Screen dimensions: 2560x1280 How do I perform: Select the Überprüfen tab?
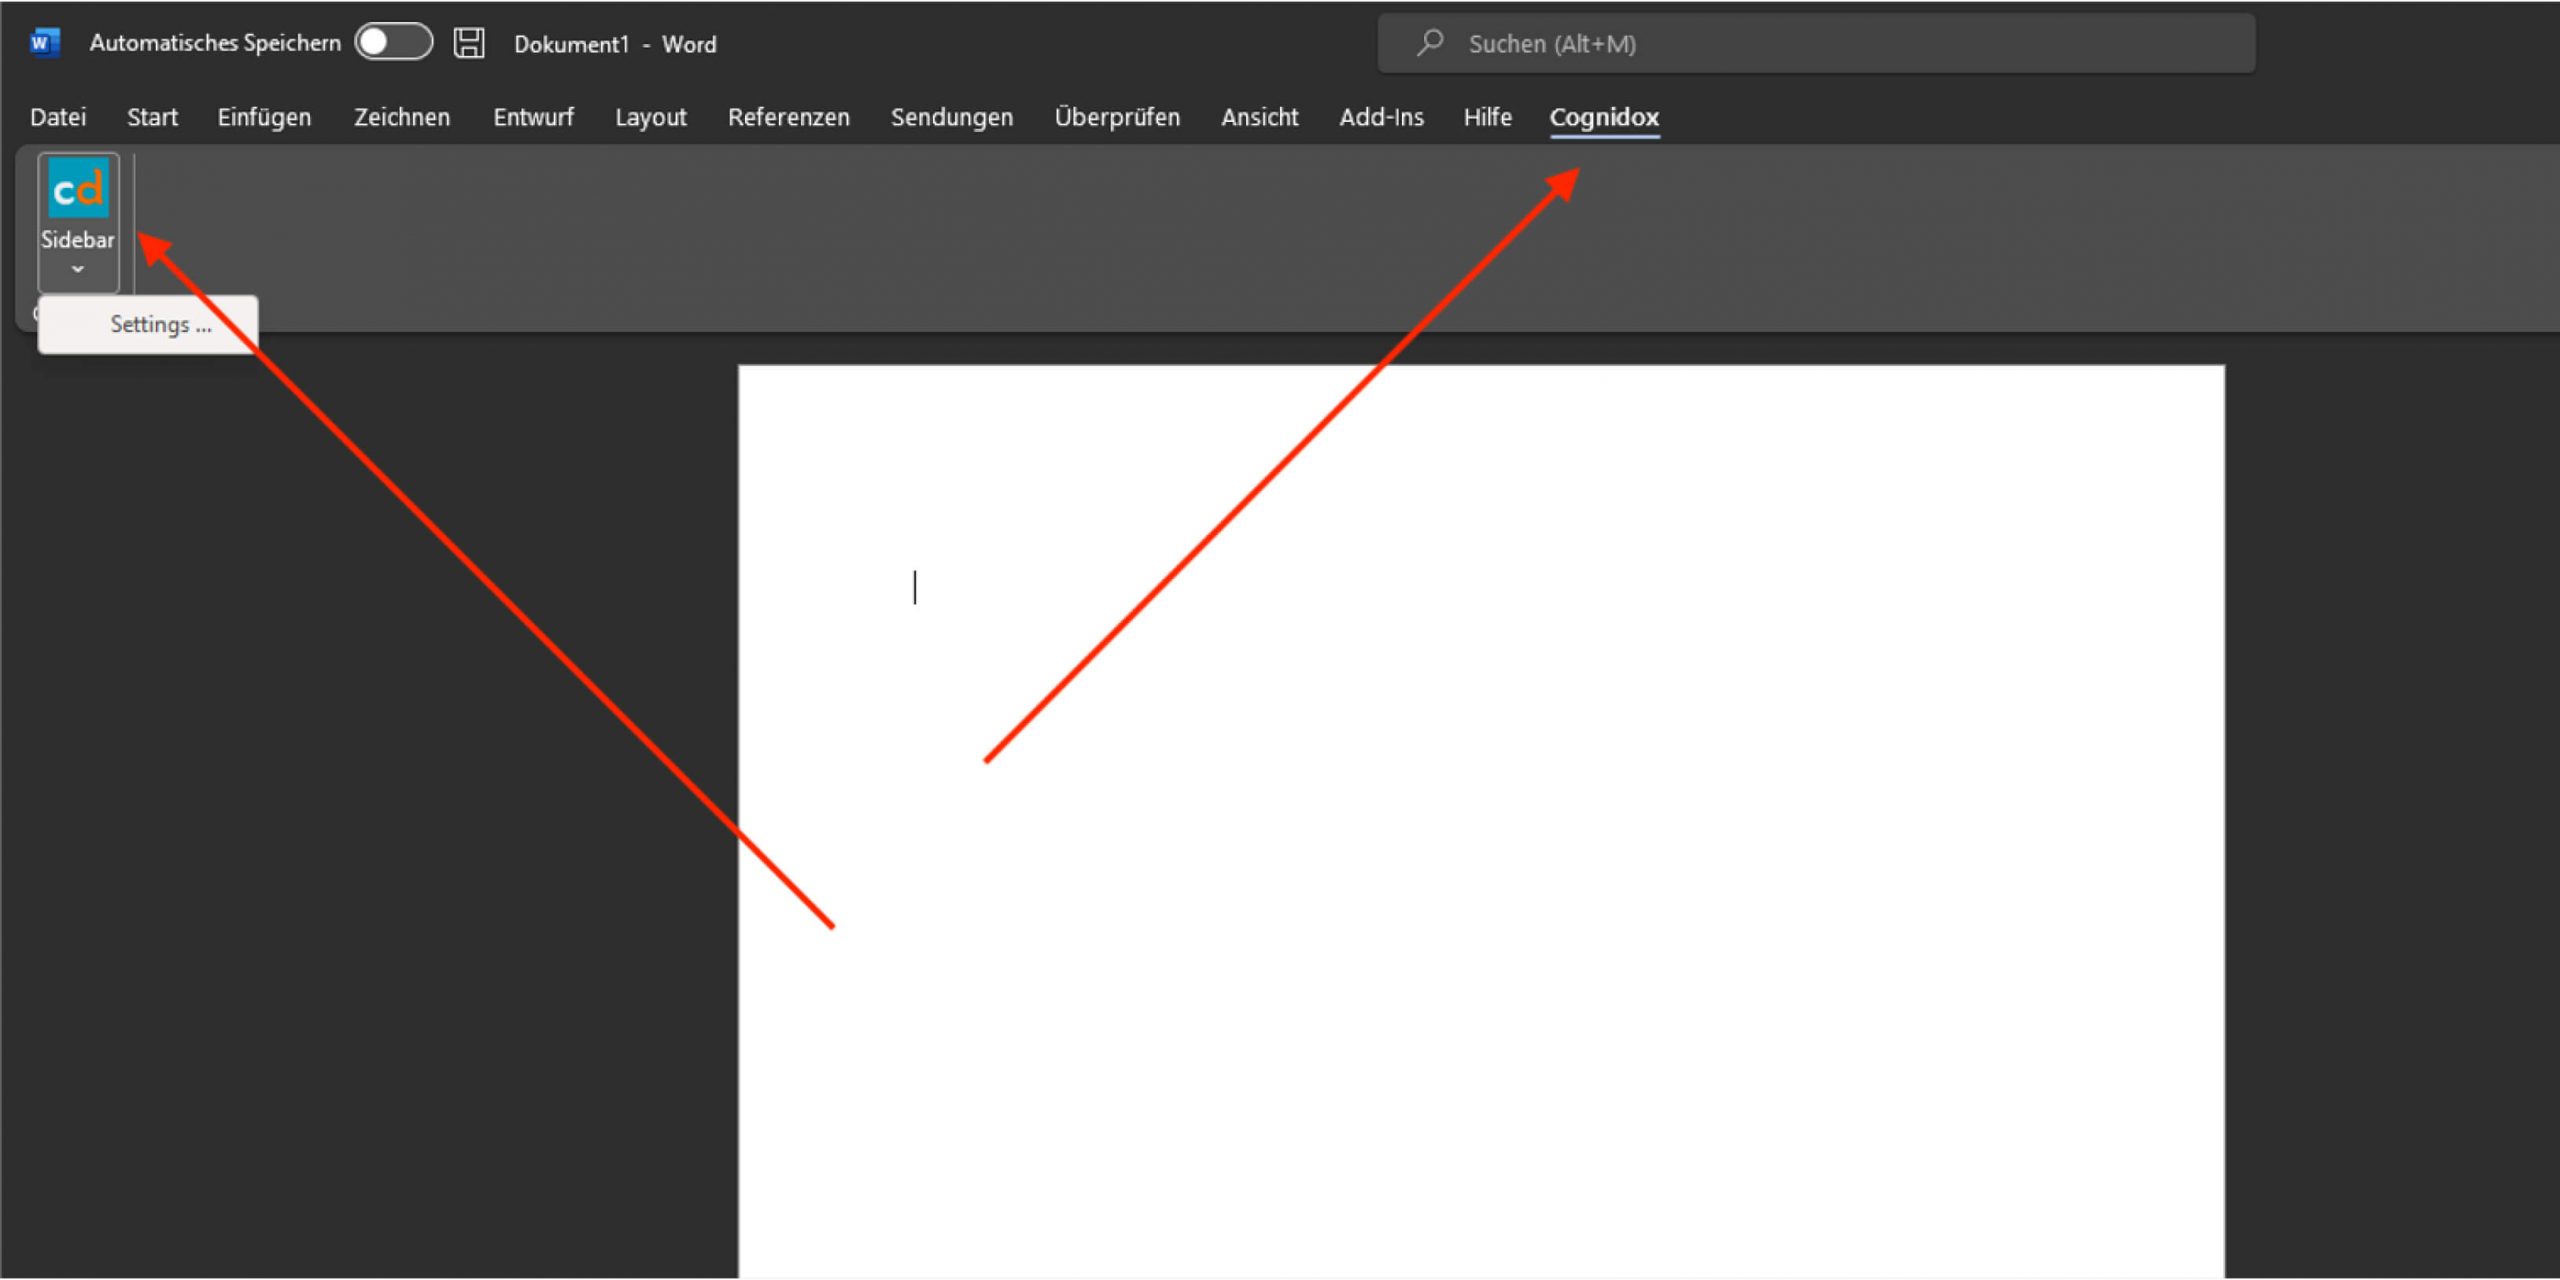pyautogui.click(x=1117, y=117)
